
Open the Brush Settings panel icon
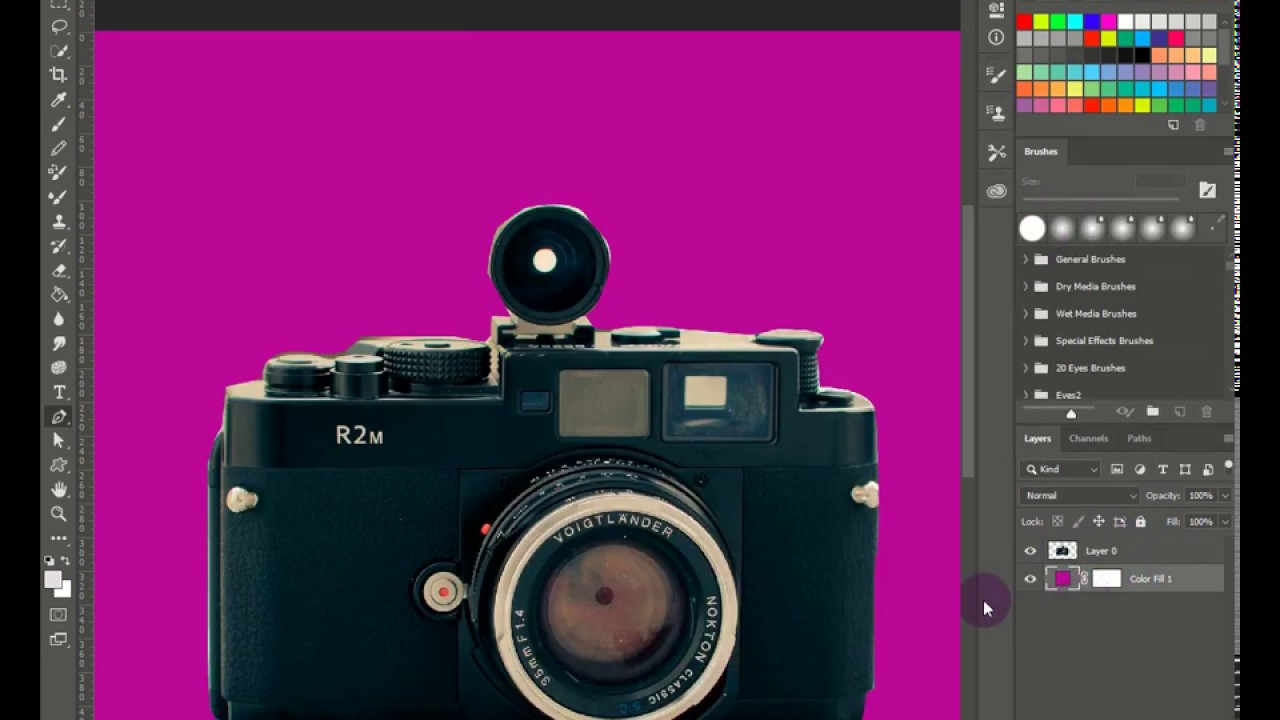click(x=996, y=75)
